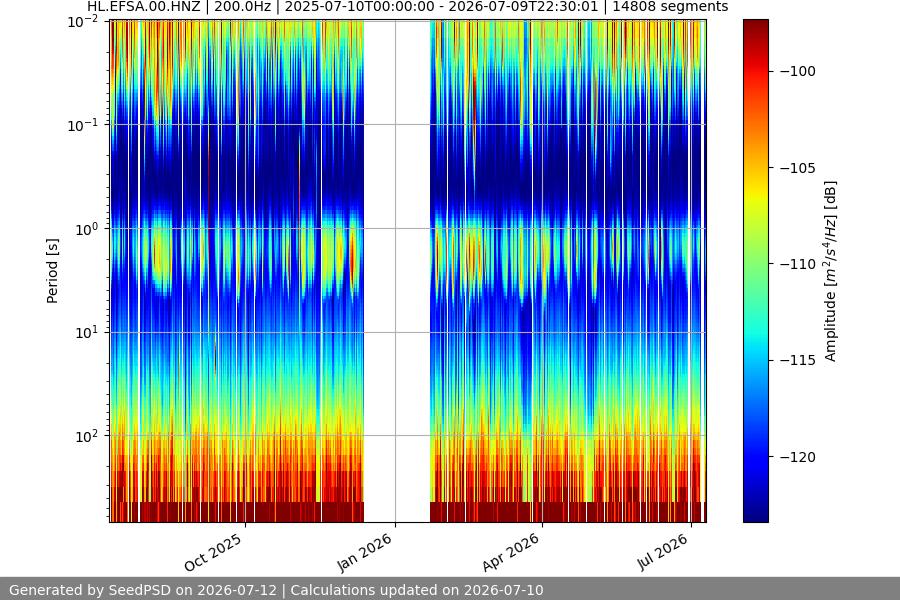Click the '−110' colorbar tick label

point(798,264)
